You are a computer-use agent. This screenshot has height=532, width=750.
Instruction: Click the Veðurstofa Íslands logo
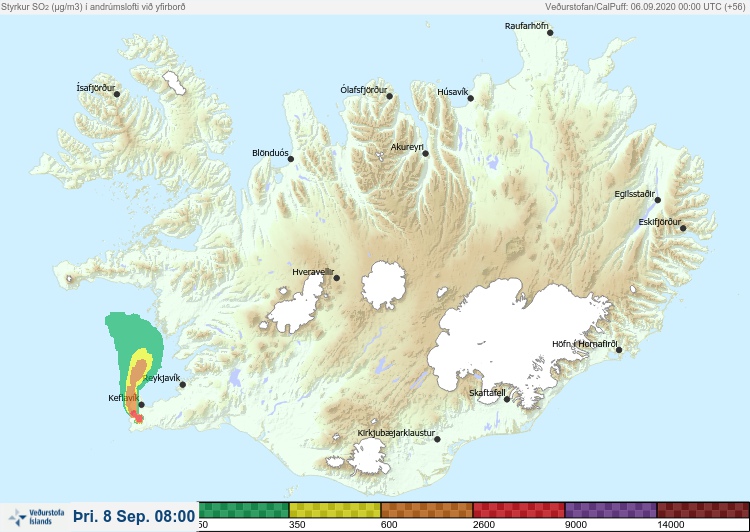[36, 517]
